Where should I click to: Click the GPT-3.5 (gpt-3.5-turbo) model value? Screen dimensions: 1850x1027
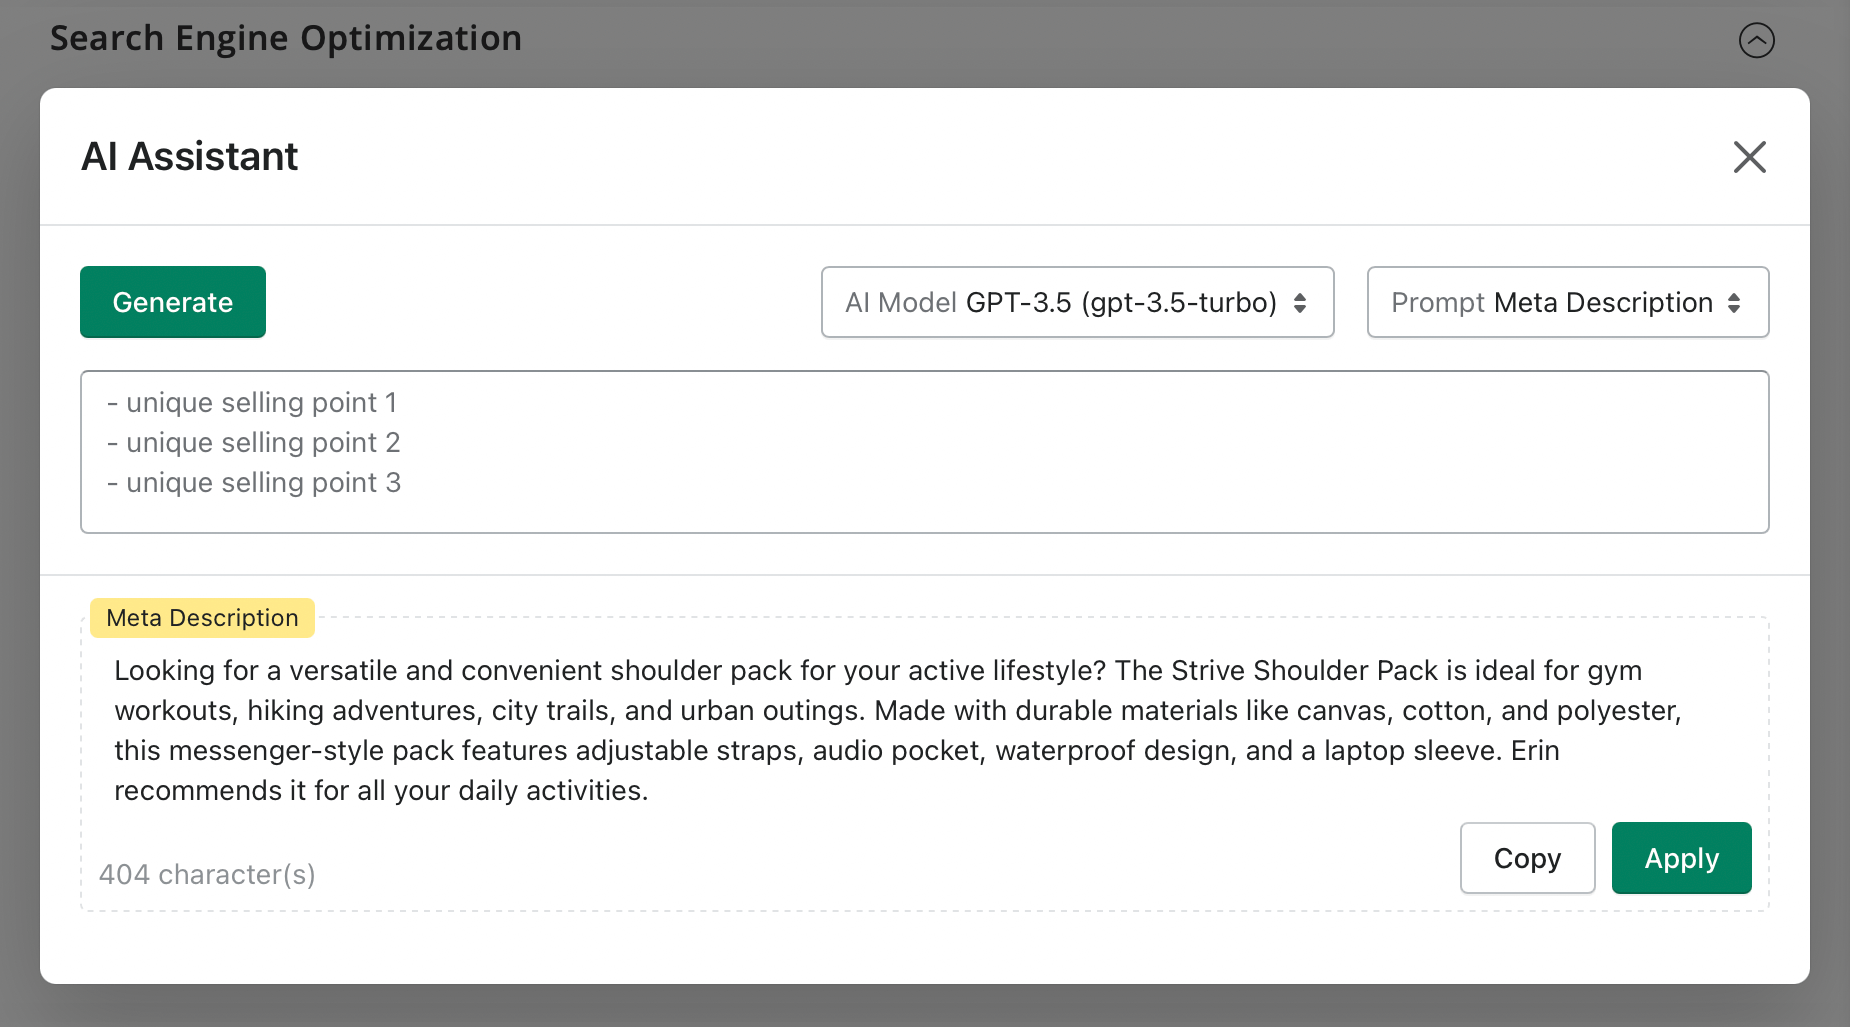point(1121,303)
